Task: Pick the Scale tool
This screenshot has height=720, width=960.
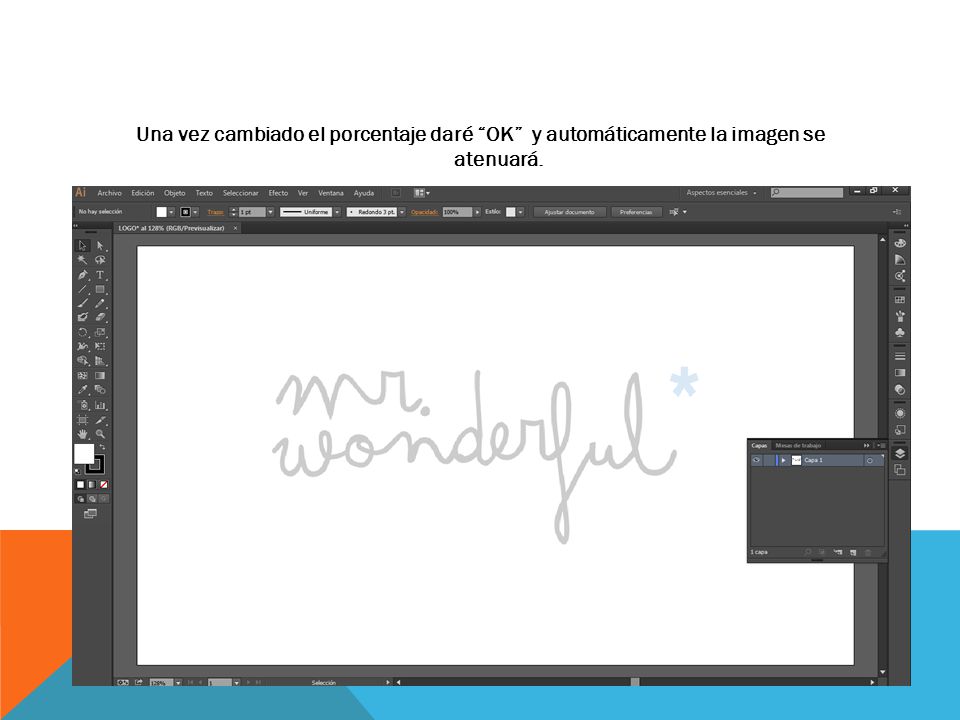Action: click(100, 332)
